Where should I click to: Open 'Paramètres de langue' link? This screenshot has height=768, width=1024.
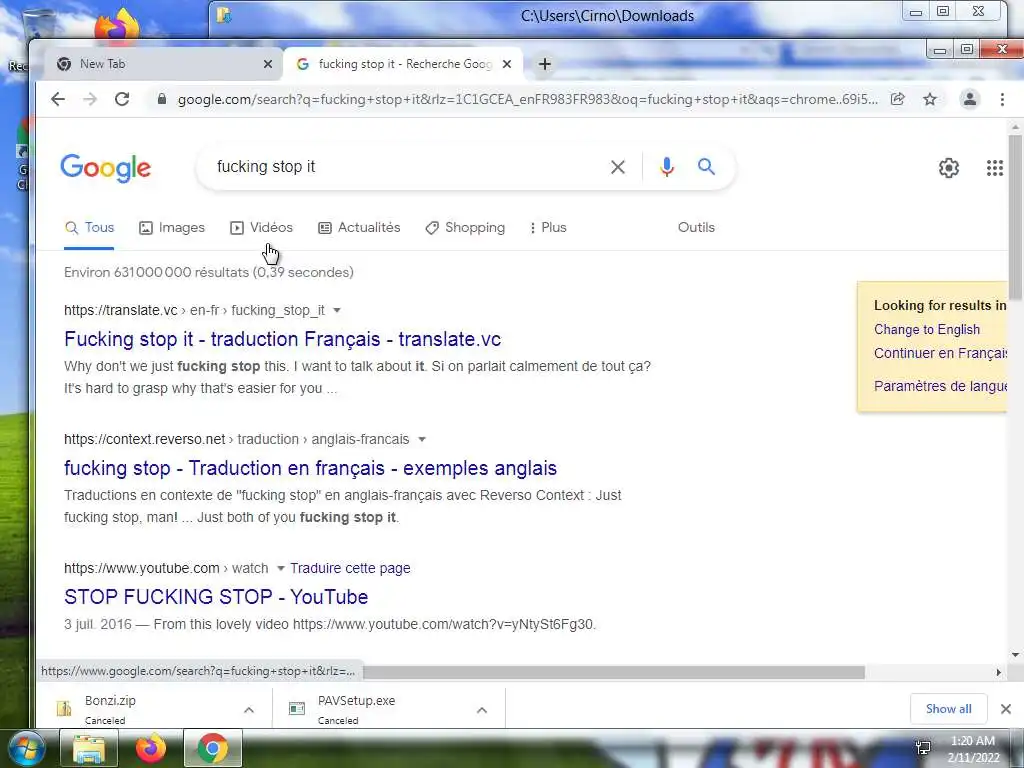point(940,386)
